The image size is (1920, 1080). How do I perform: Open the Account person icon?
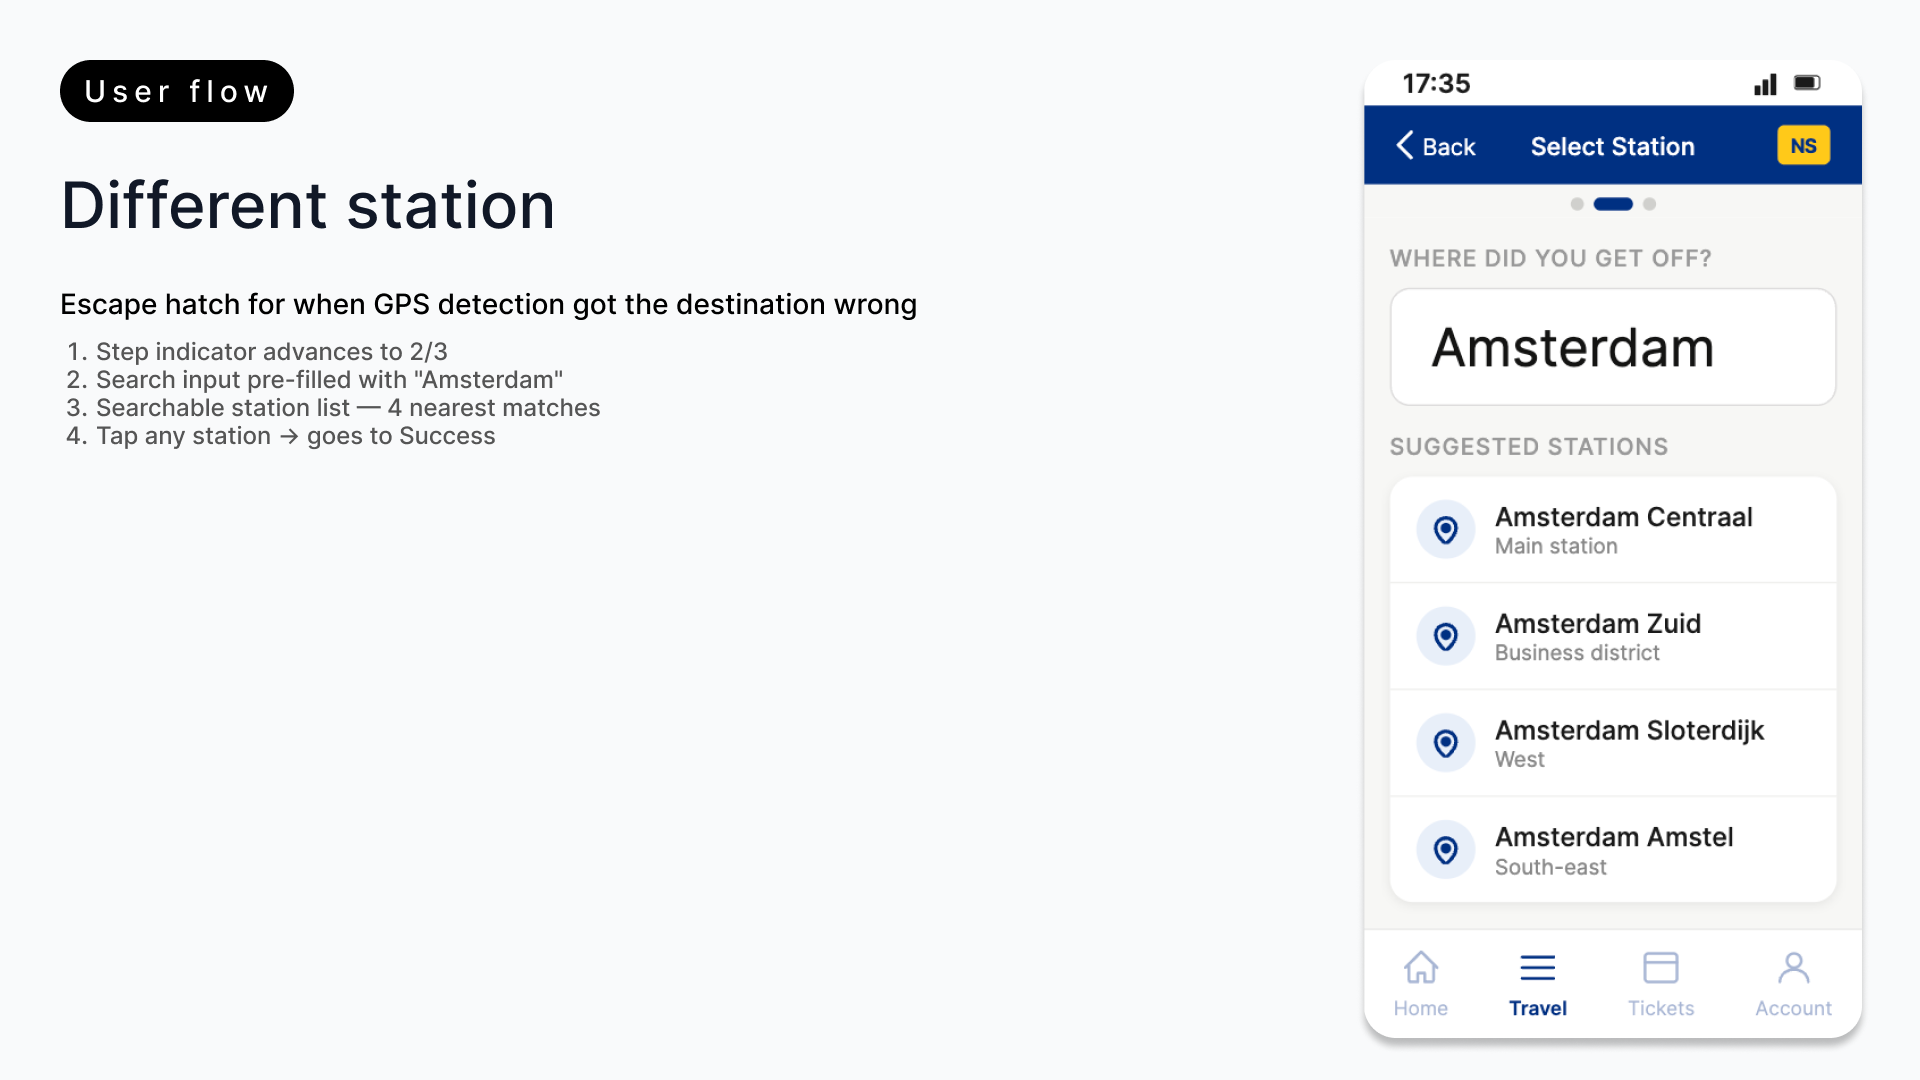coord(1794,968)
